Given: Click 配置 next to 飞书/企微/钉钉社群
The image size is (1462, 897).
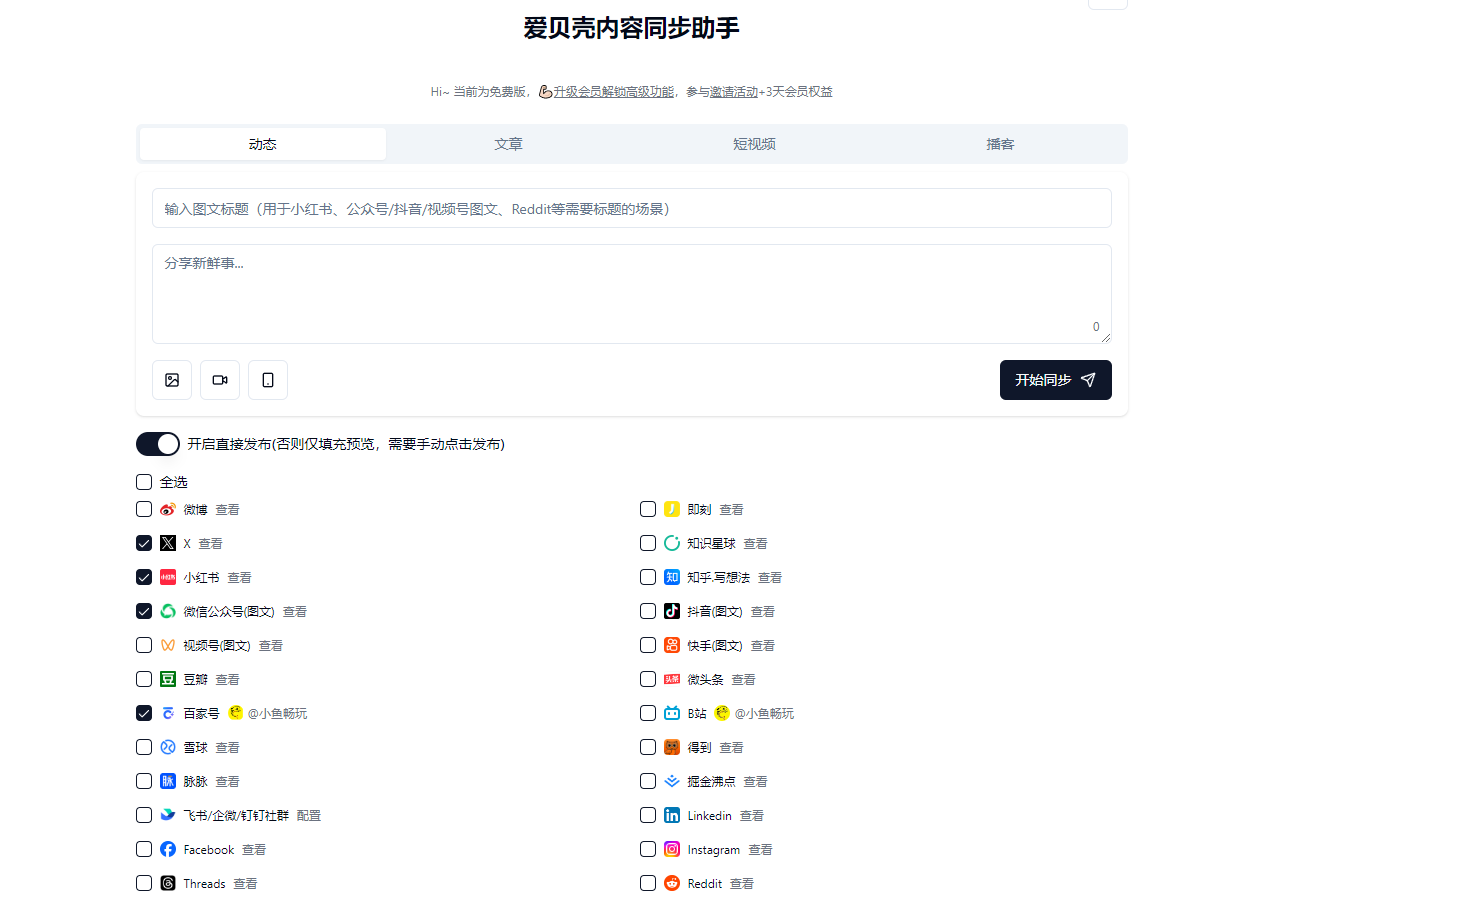Looking at the screenshot, I should tap(309, 816).
